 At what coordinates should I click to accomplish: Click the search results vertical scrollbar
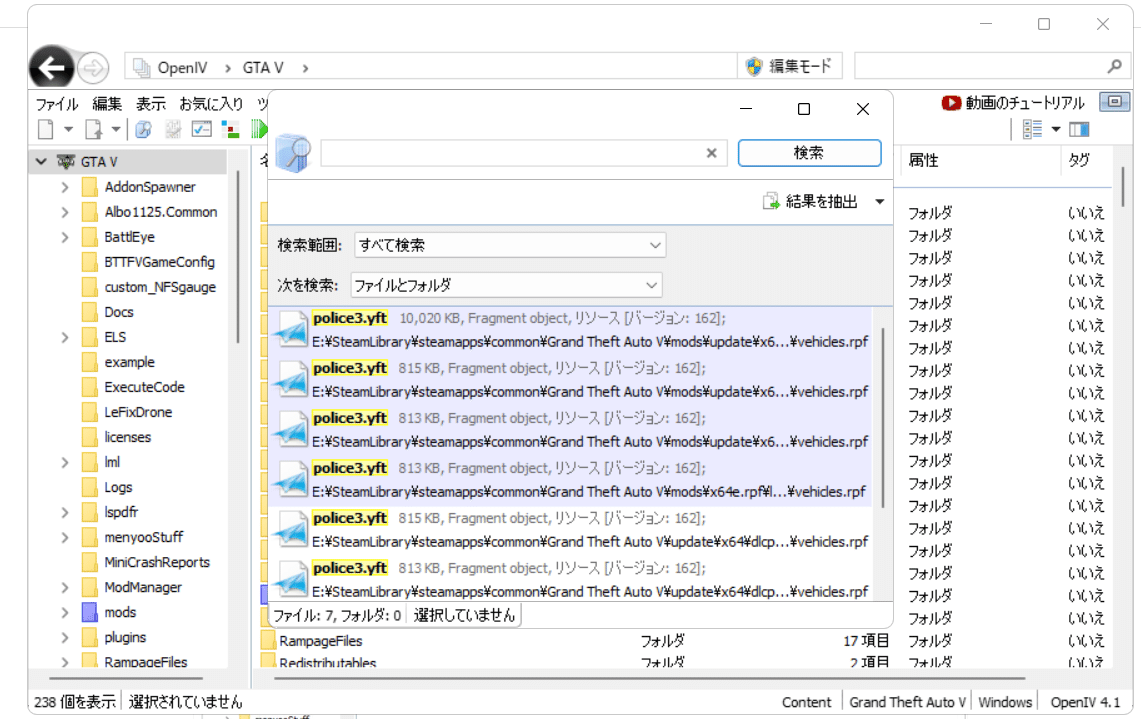883,417
